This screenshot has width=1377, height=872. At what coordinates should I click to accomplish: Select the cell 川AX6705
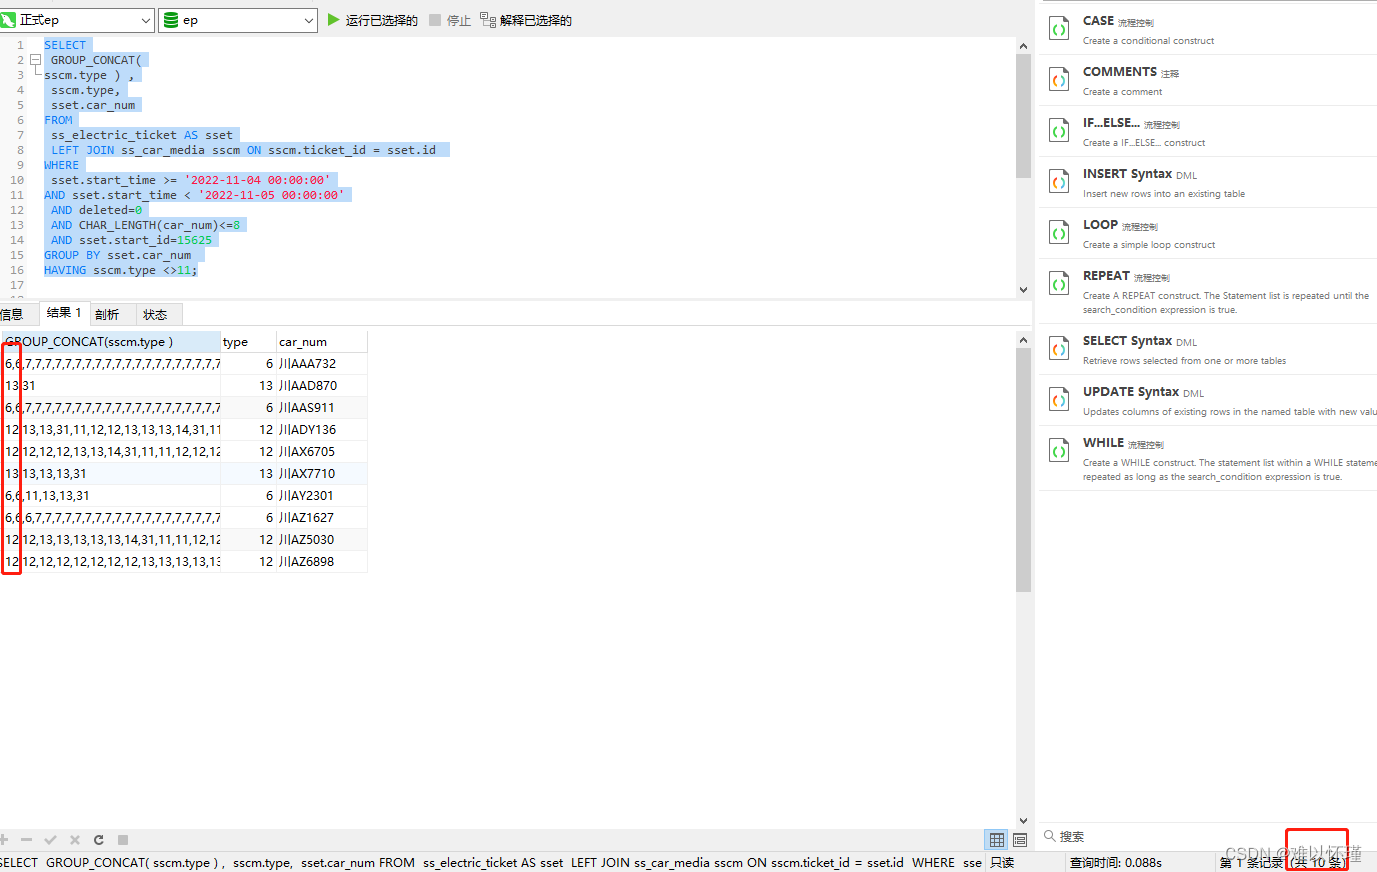point(322,452)
